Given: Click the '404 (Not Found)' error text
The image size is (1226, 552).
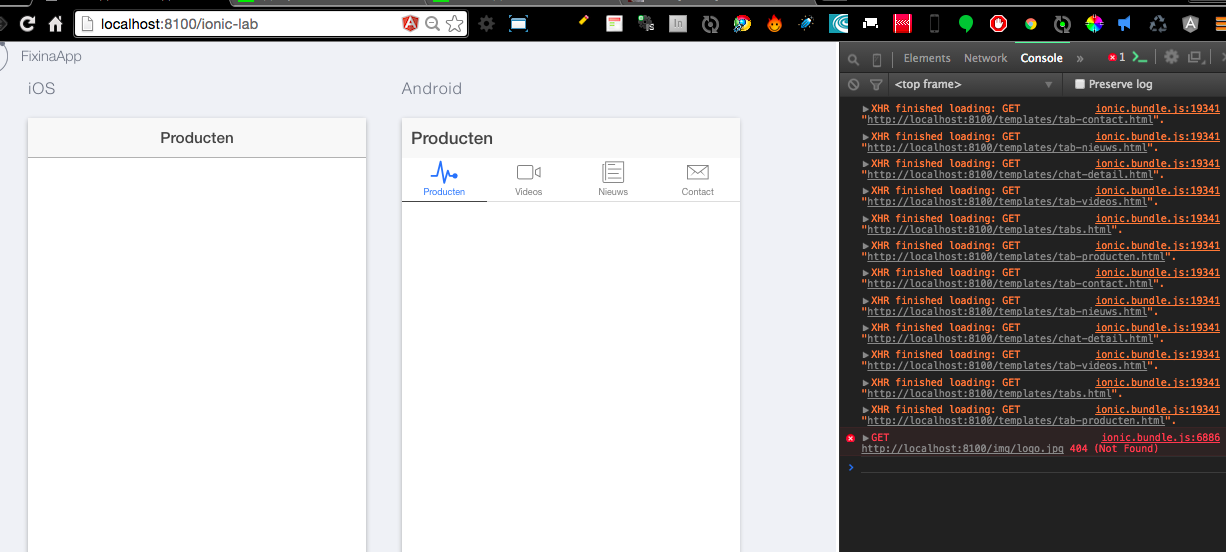Looking at the screenshot, I should pos(1114,449).
